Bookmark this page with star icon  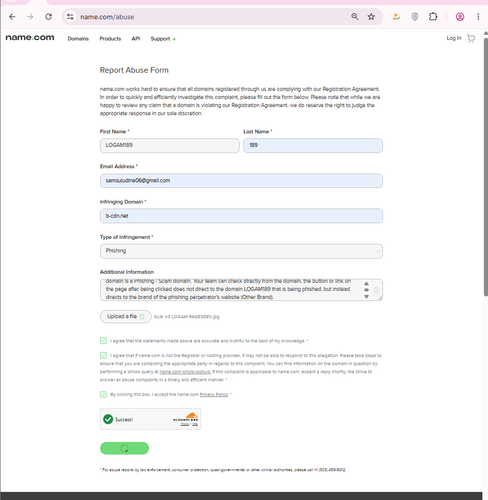click(x=371, y=17)
